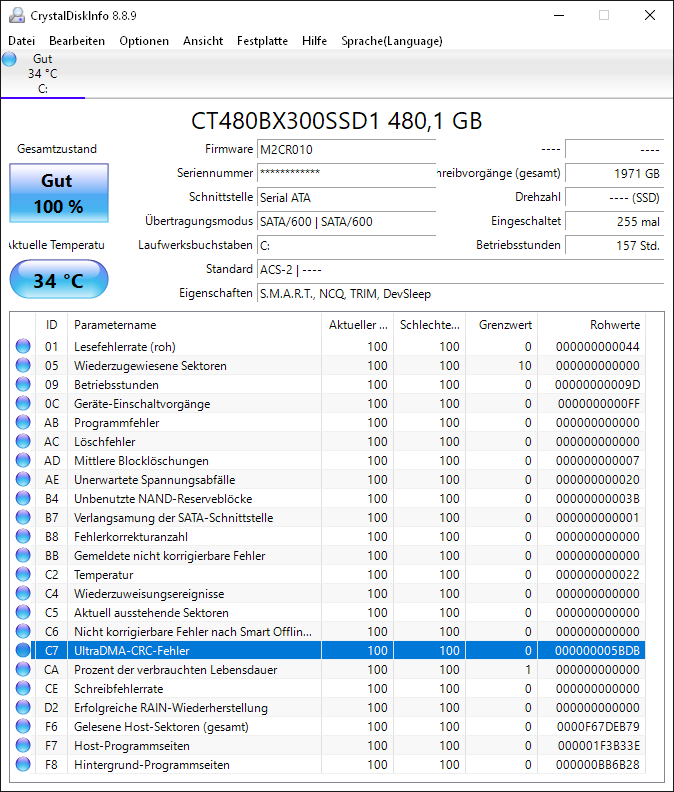Click status orb for Fehlerkorrekturanzahl row
The width and height of the screenshot is (674, 792).
click(x=23, y=536)
